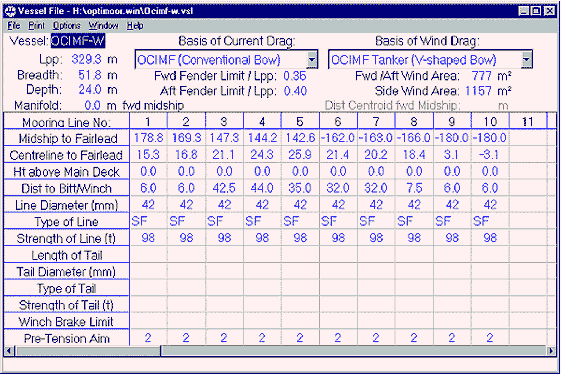Open the Help menu

[135, 26]
